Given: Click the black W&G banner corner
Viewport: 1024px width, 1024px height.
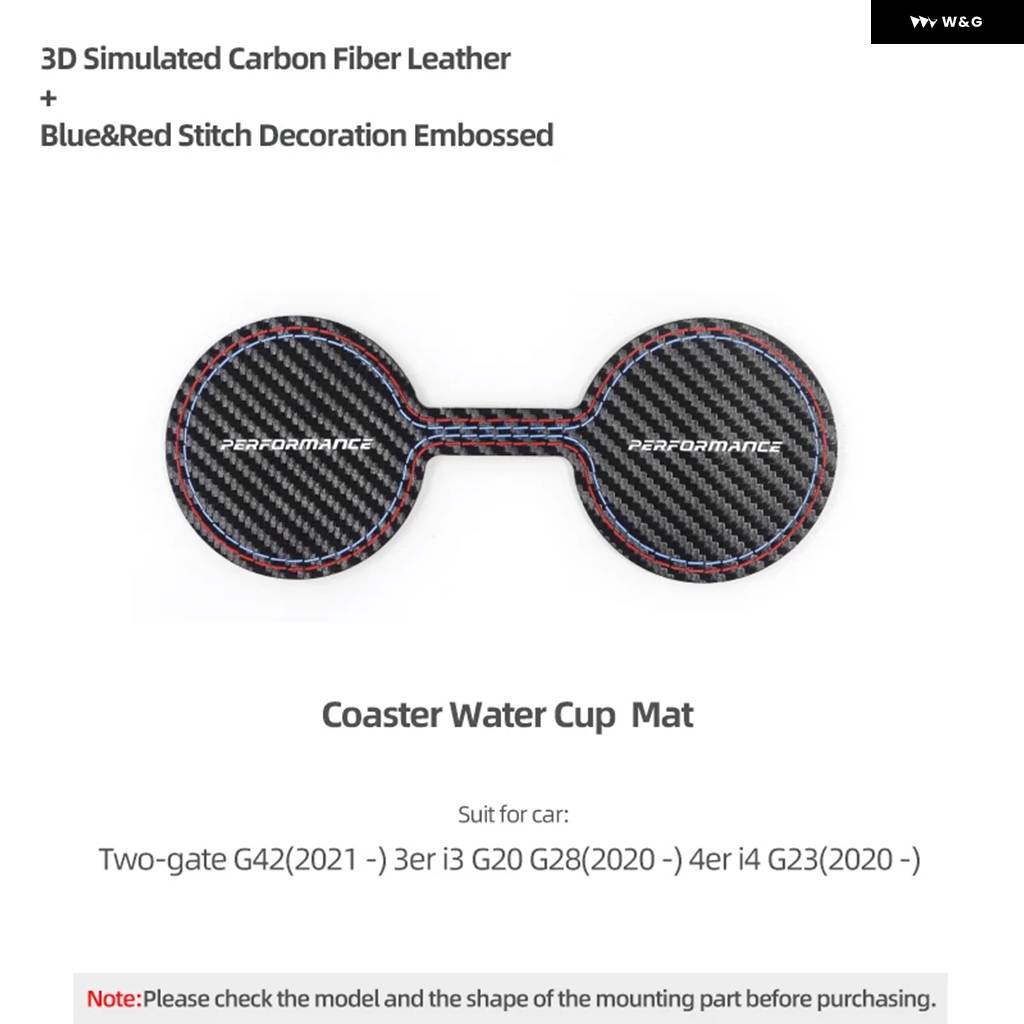Looking at the screenshot, I should [947, 22].
